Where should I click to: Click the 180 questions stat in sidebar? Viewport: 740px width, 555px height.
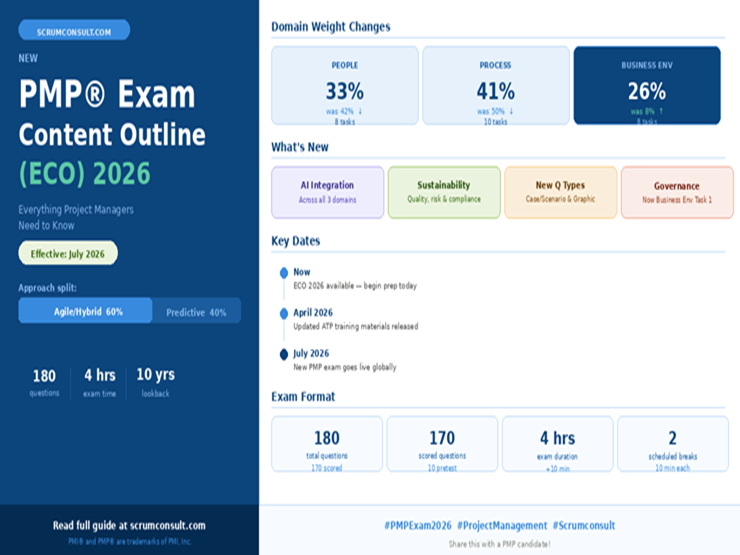44,382
